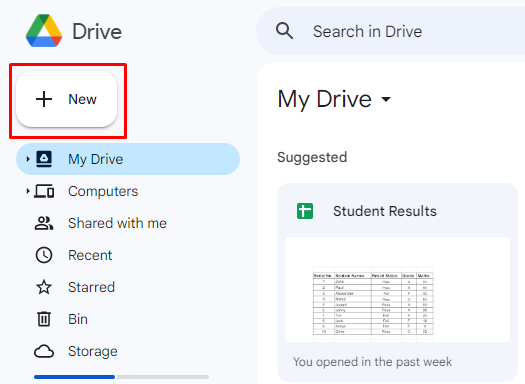Open the Student Results spreadsheet thumbnail
The width and height of the screenshot is (525, 384).
[x=397, y=290]
